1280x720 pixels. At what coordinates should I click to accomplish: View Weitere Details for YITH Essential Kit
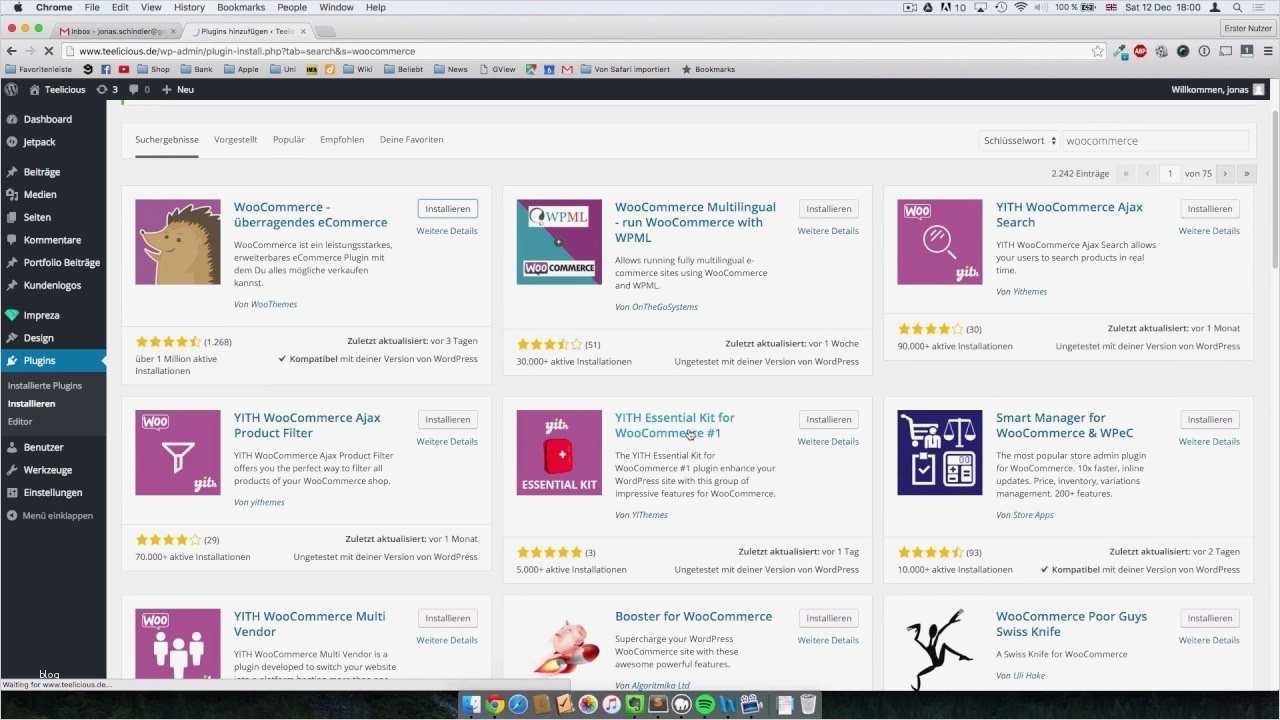pos(828,442)
